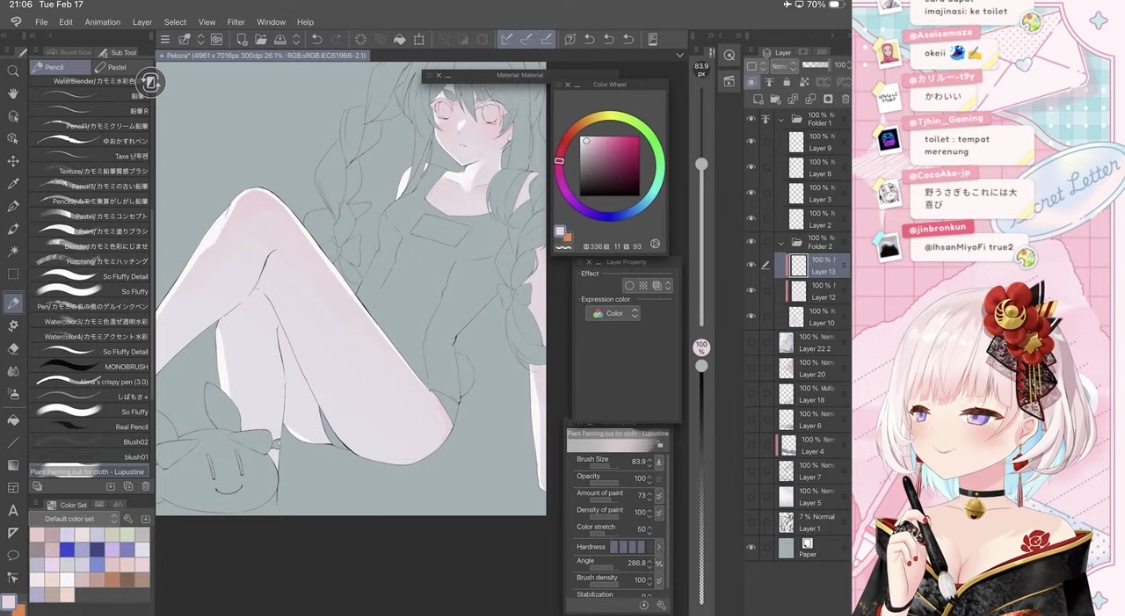Screen dimensions: 1125x616
Task: Select Layer 12 thumbnail
Action: click(x=798, y=291)
